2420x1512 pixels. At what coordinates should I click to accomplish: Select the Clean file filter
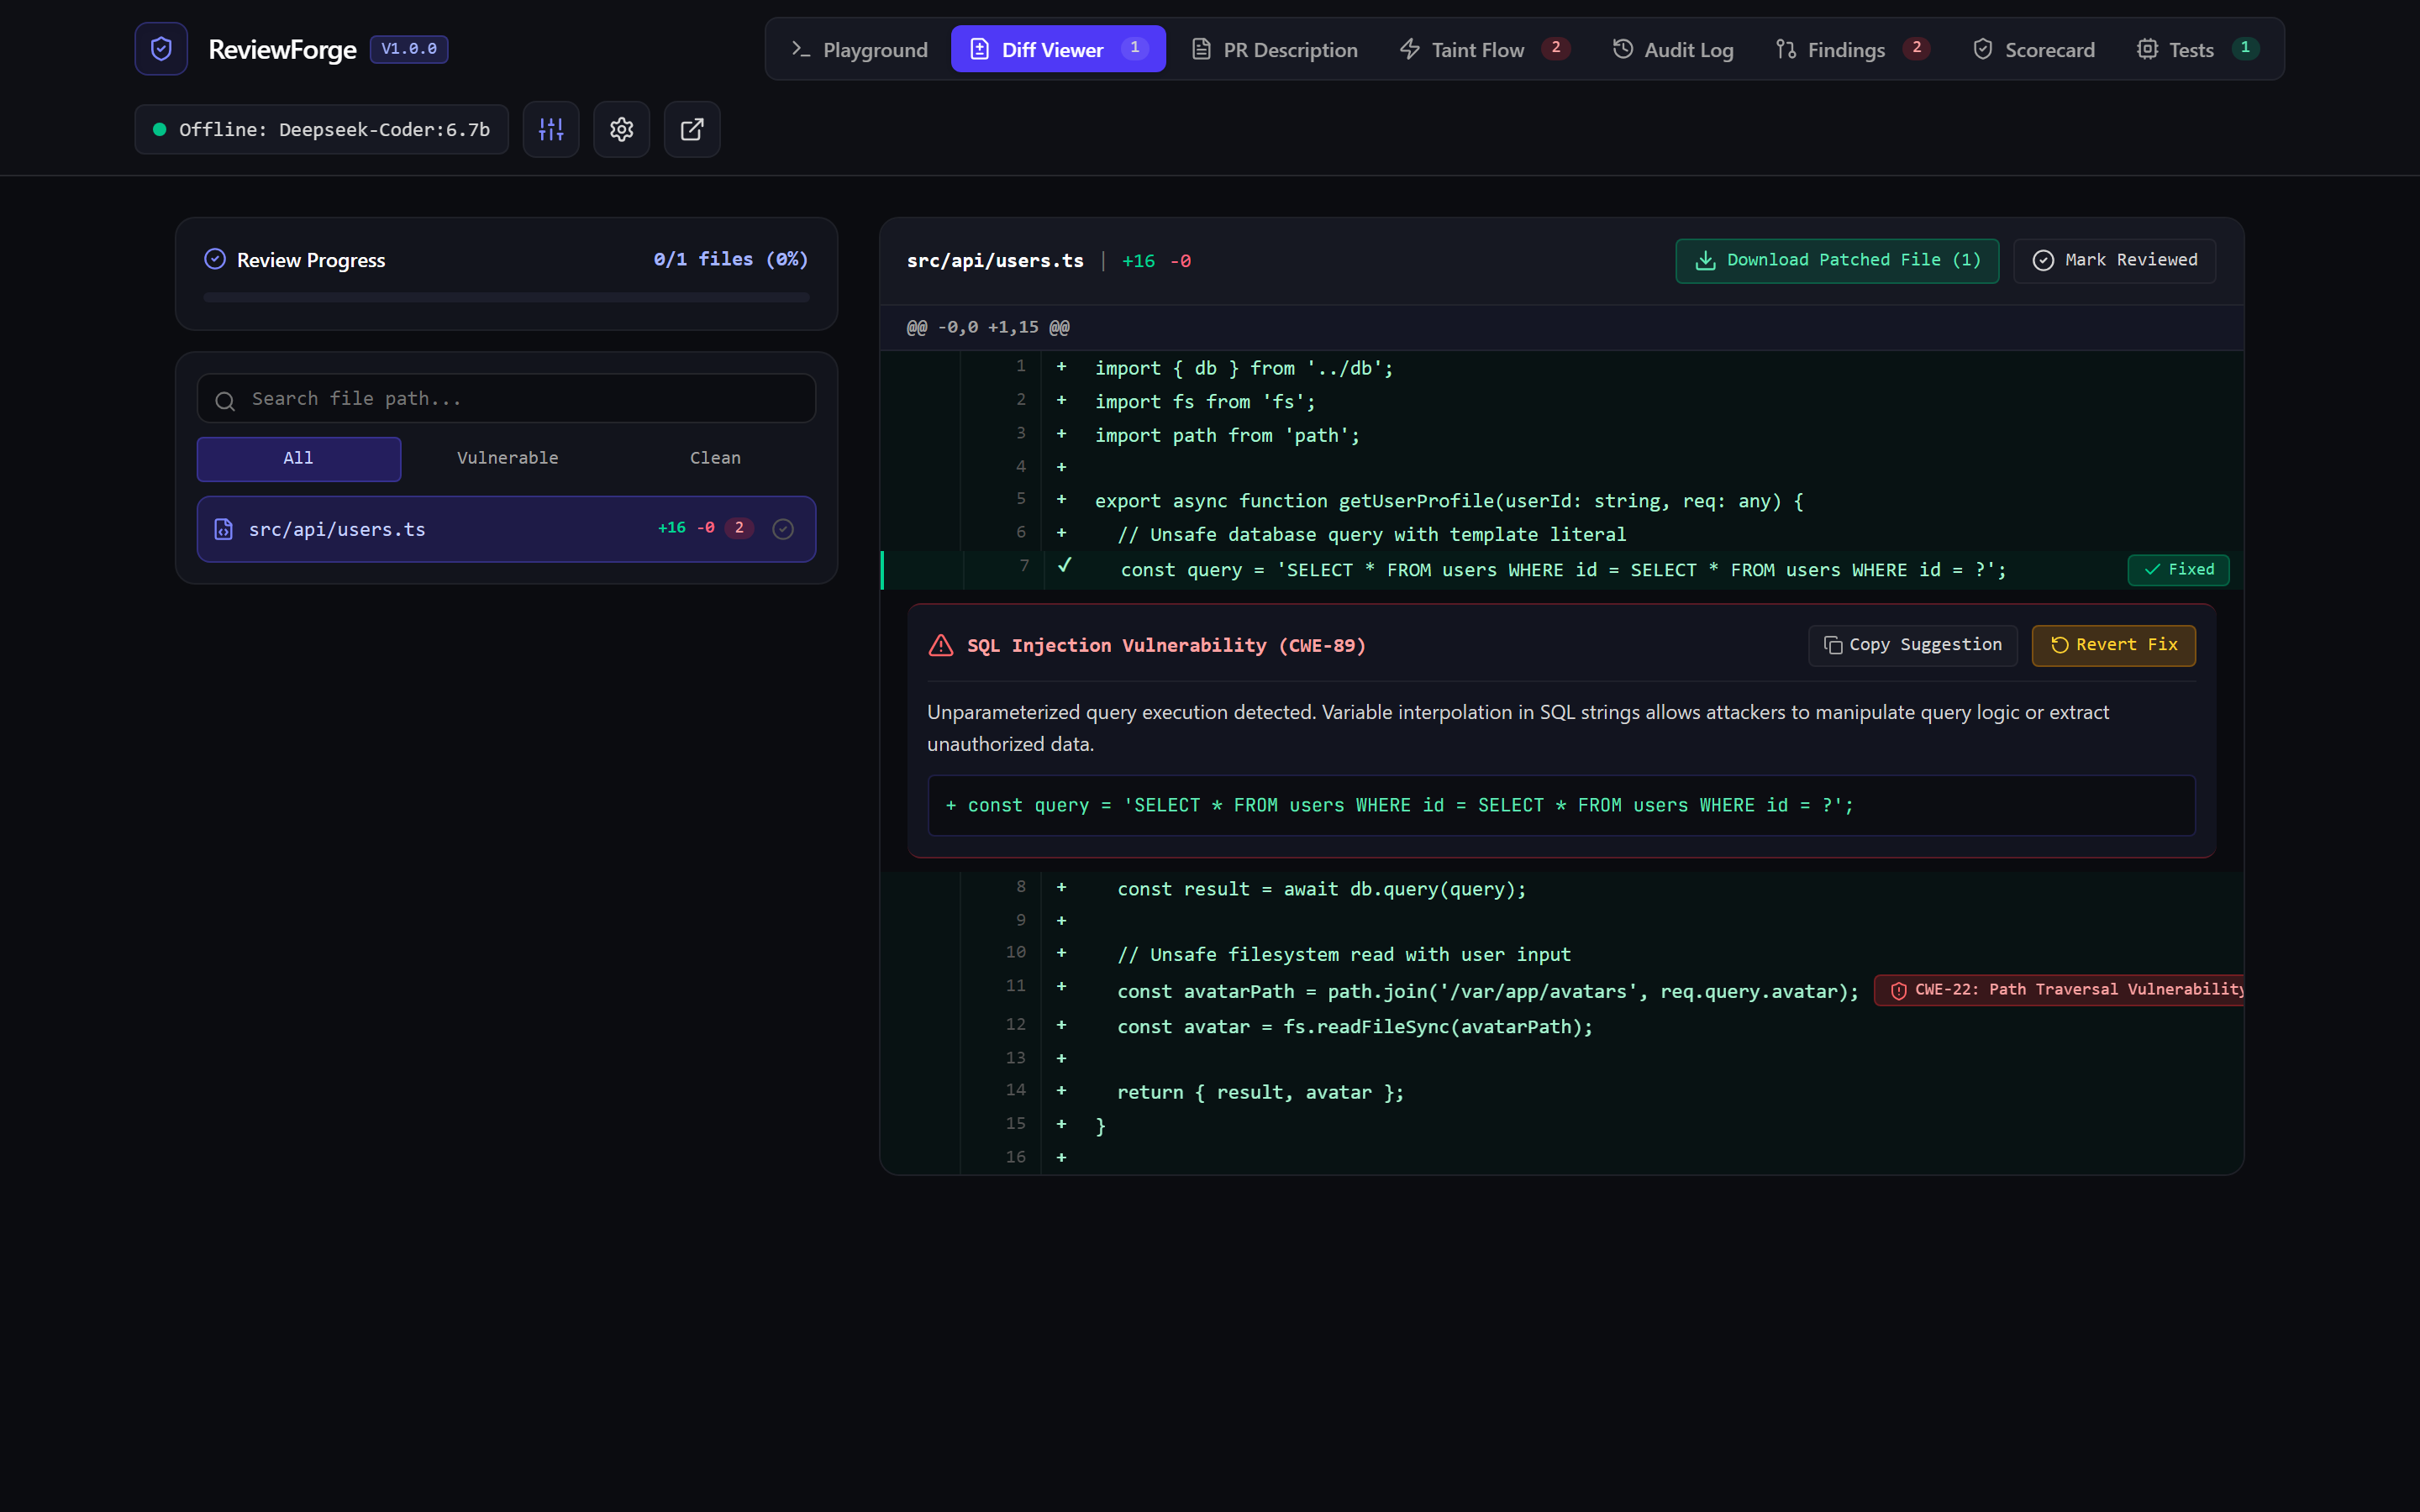pyautogui.click(x=715, y=458)
